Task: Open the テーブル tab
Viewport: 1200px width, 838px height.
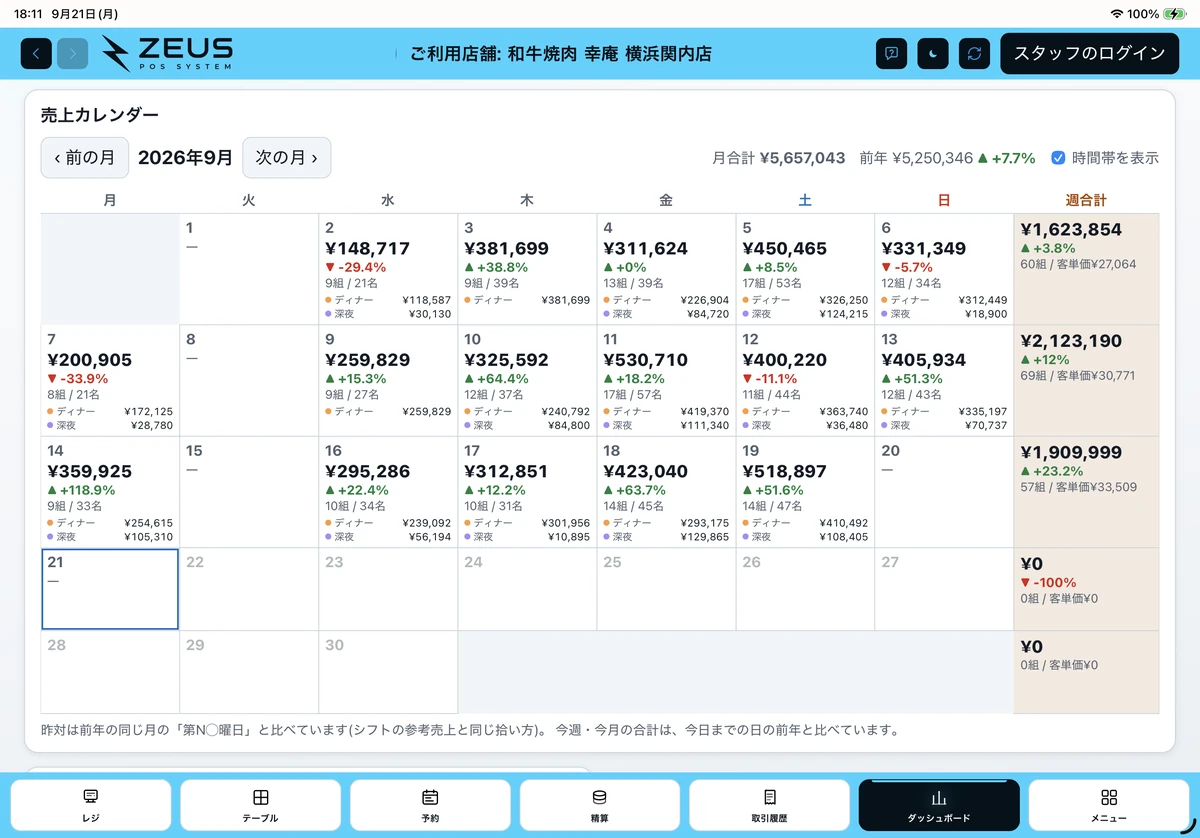Action: (x=260, y=805)
